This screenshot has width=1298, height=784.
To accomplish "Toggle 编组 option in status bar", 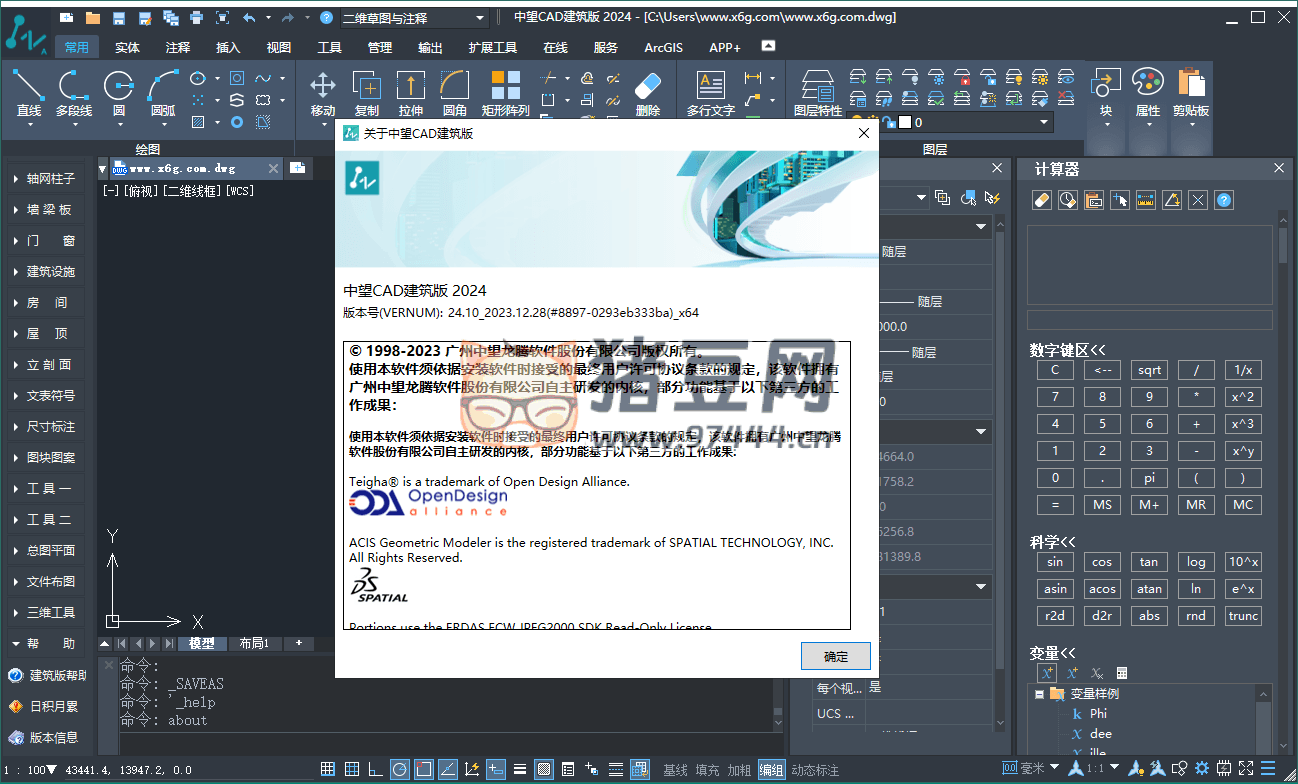I will click(771, 770).
